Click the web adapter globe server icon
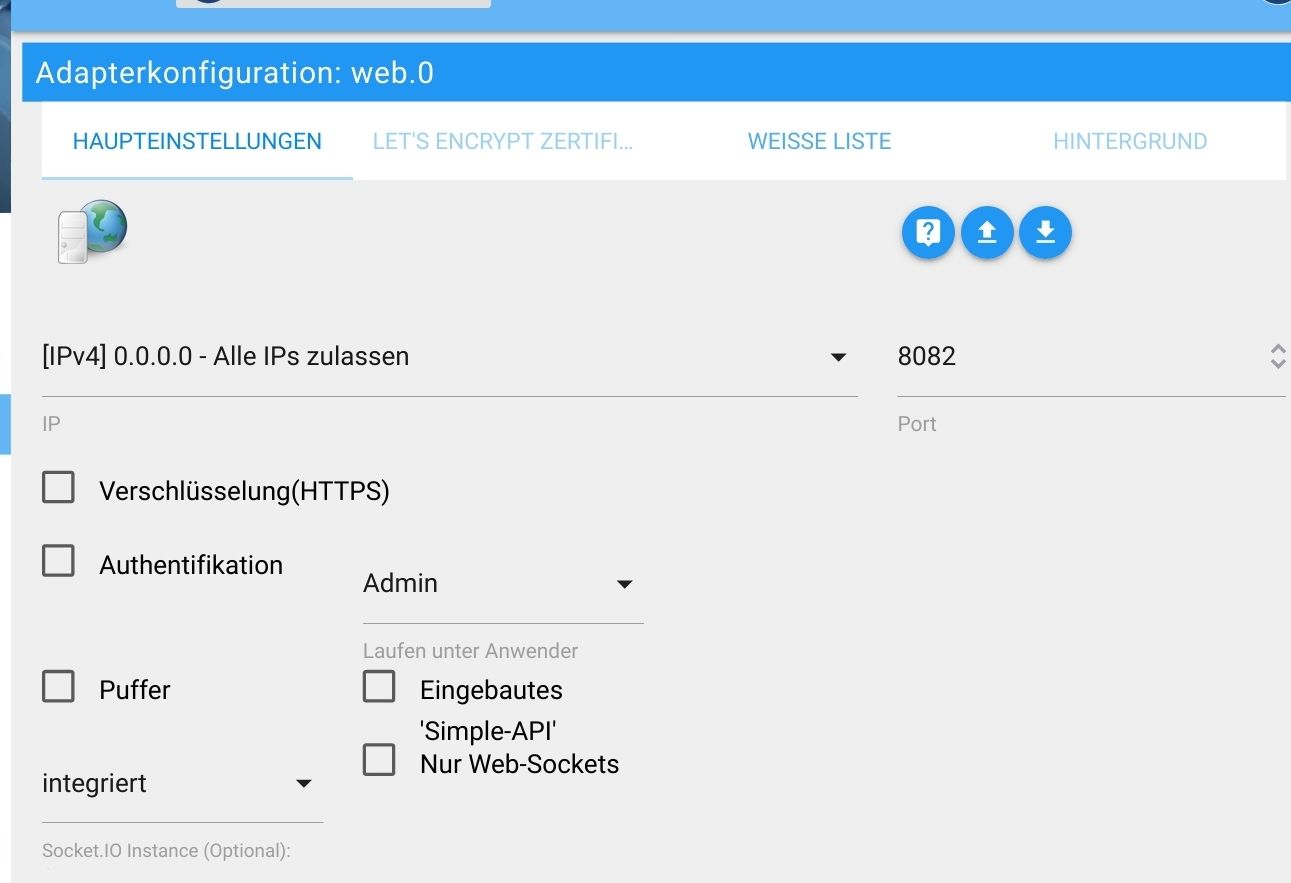The image size is (1291, 883). tap(91, 232)
